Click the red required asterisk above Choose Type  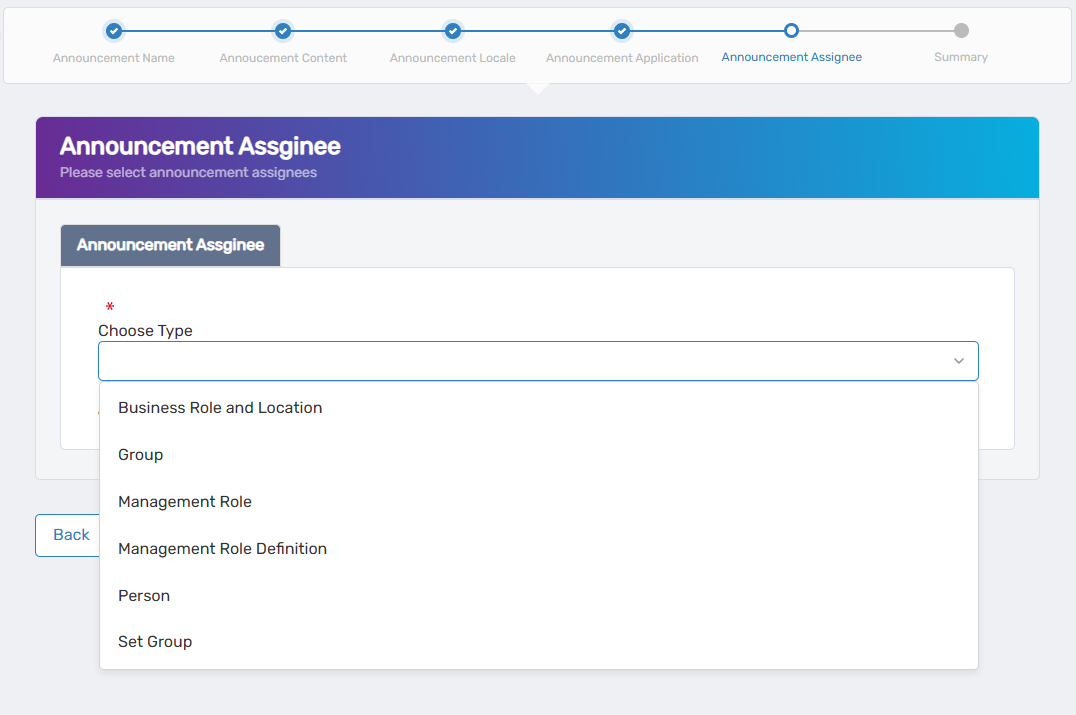109,308
